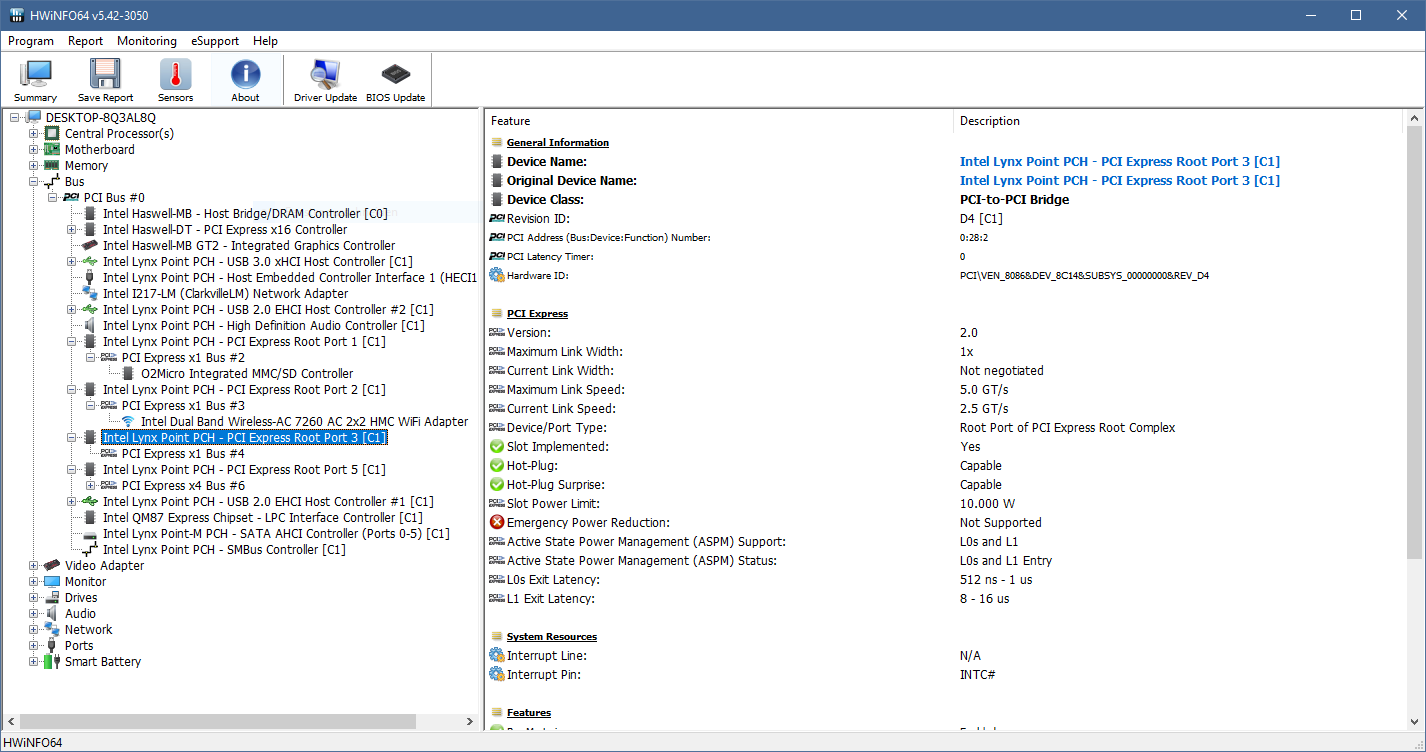The height and width of the screenshot is (752, 1426).
Task: Select PCI Express Root Port 5 entry
Action: click(x=244, y=470)
